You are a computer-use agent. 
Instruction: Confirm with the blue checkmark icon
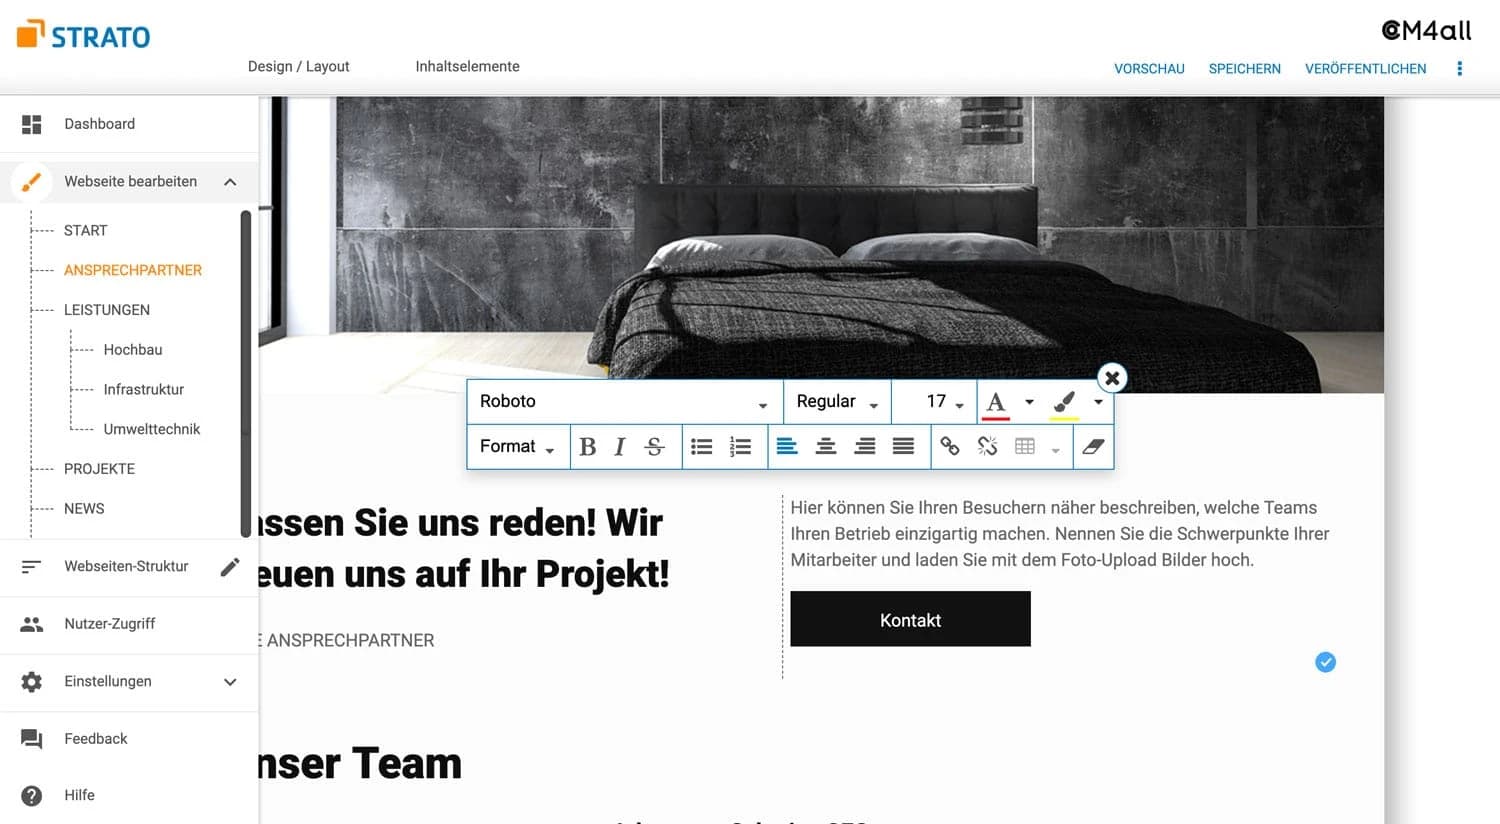tap(1325, 662)
